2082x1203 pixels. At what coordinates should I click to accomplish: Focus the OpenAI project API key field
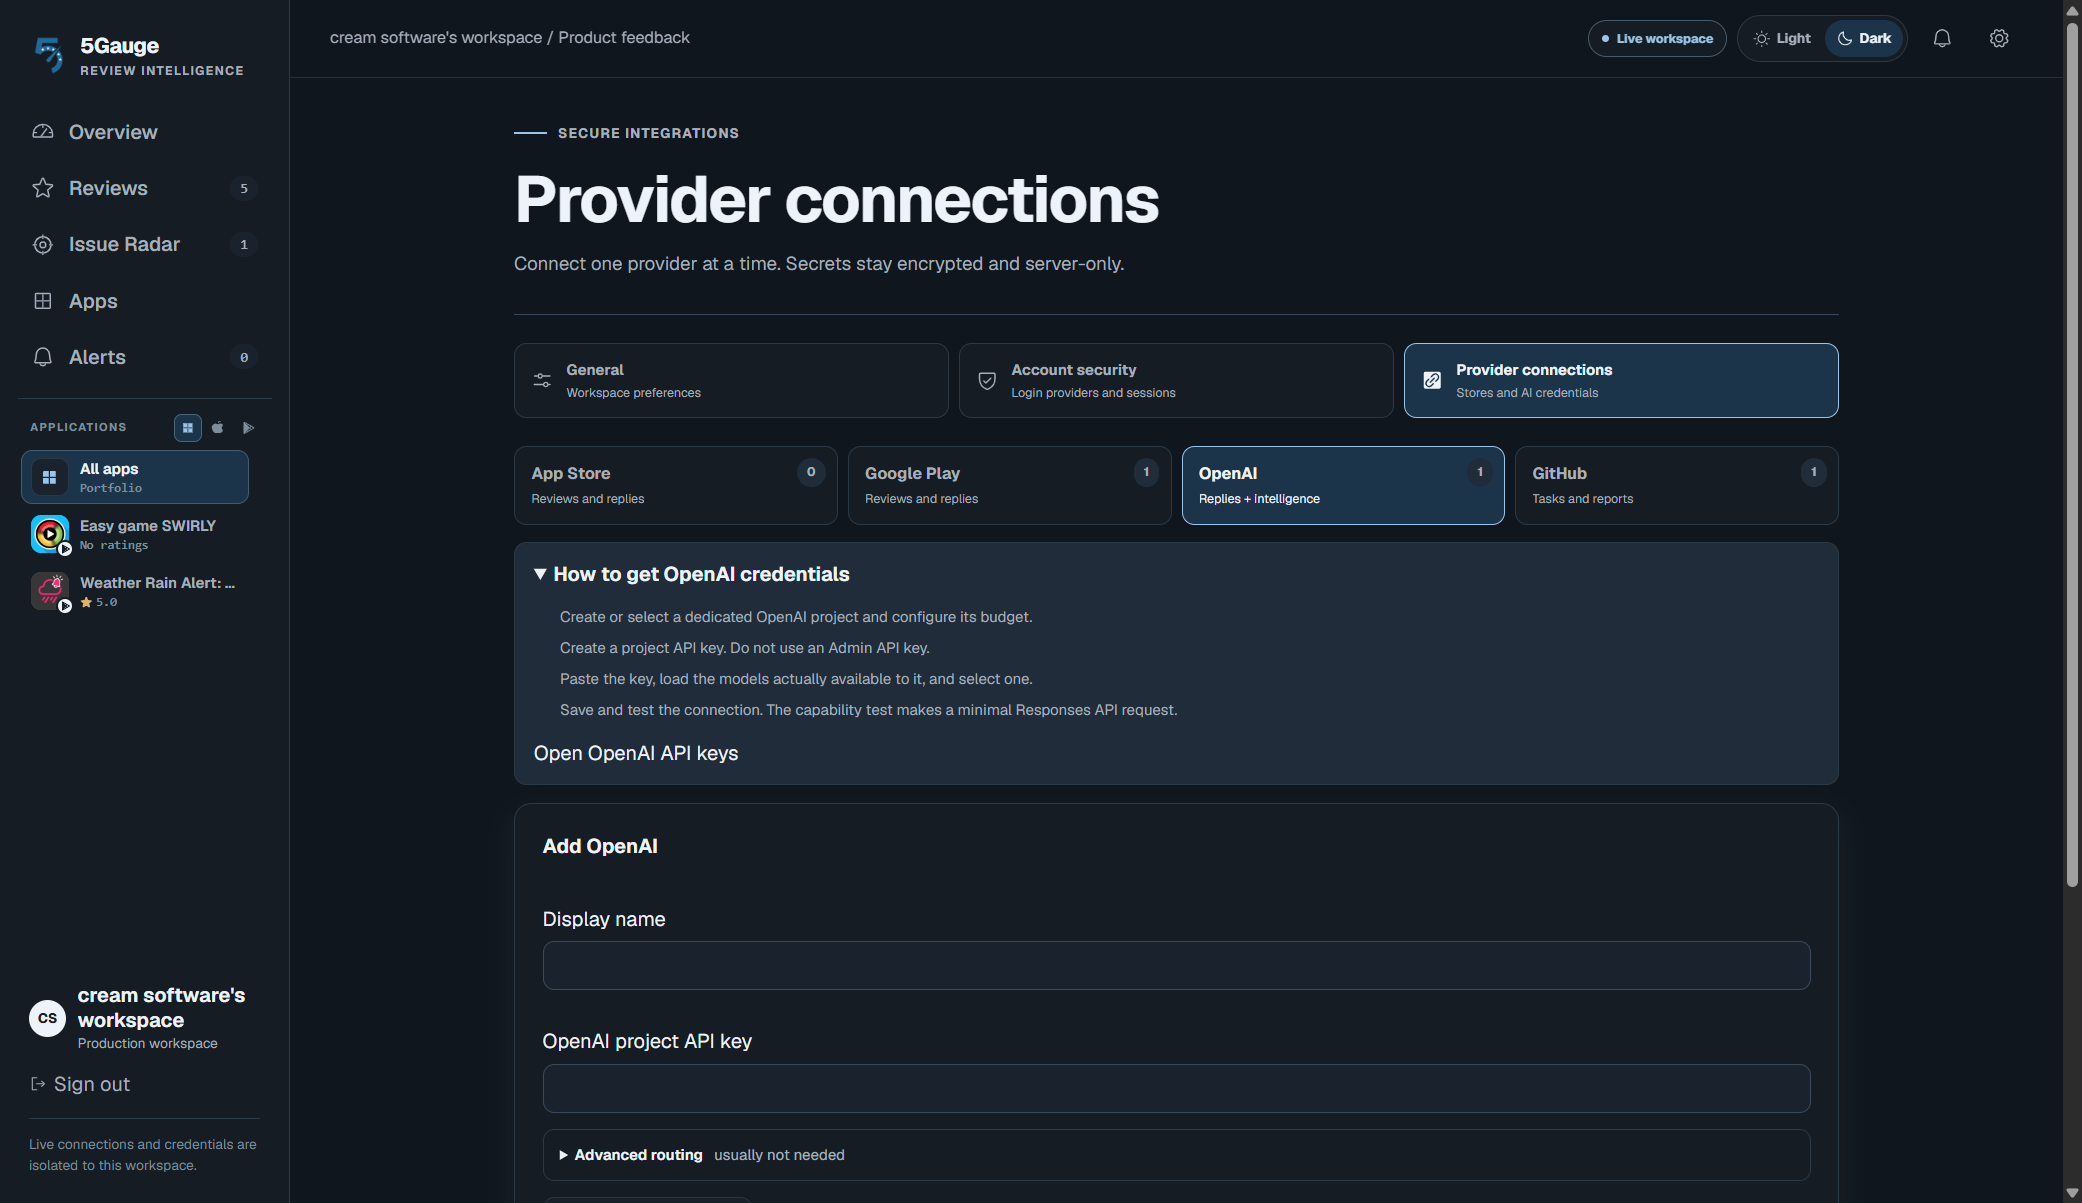coord(1176,1088)
